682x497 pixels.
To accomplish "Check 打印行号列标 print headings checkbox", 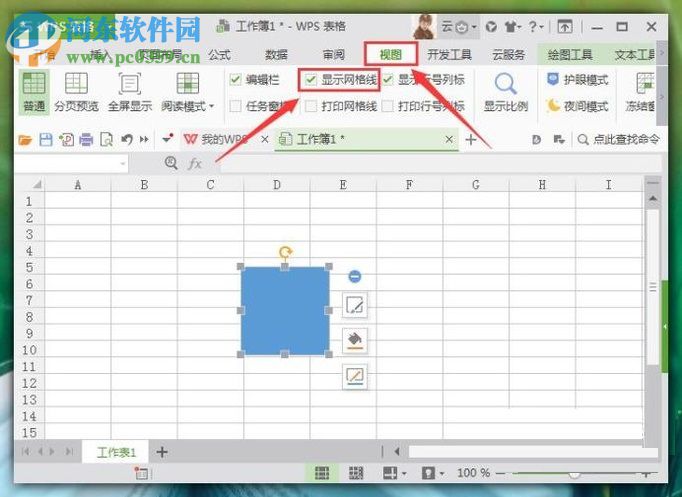I will (388, 106).
